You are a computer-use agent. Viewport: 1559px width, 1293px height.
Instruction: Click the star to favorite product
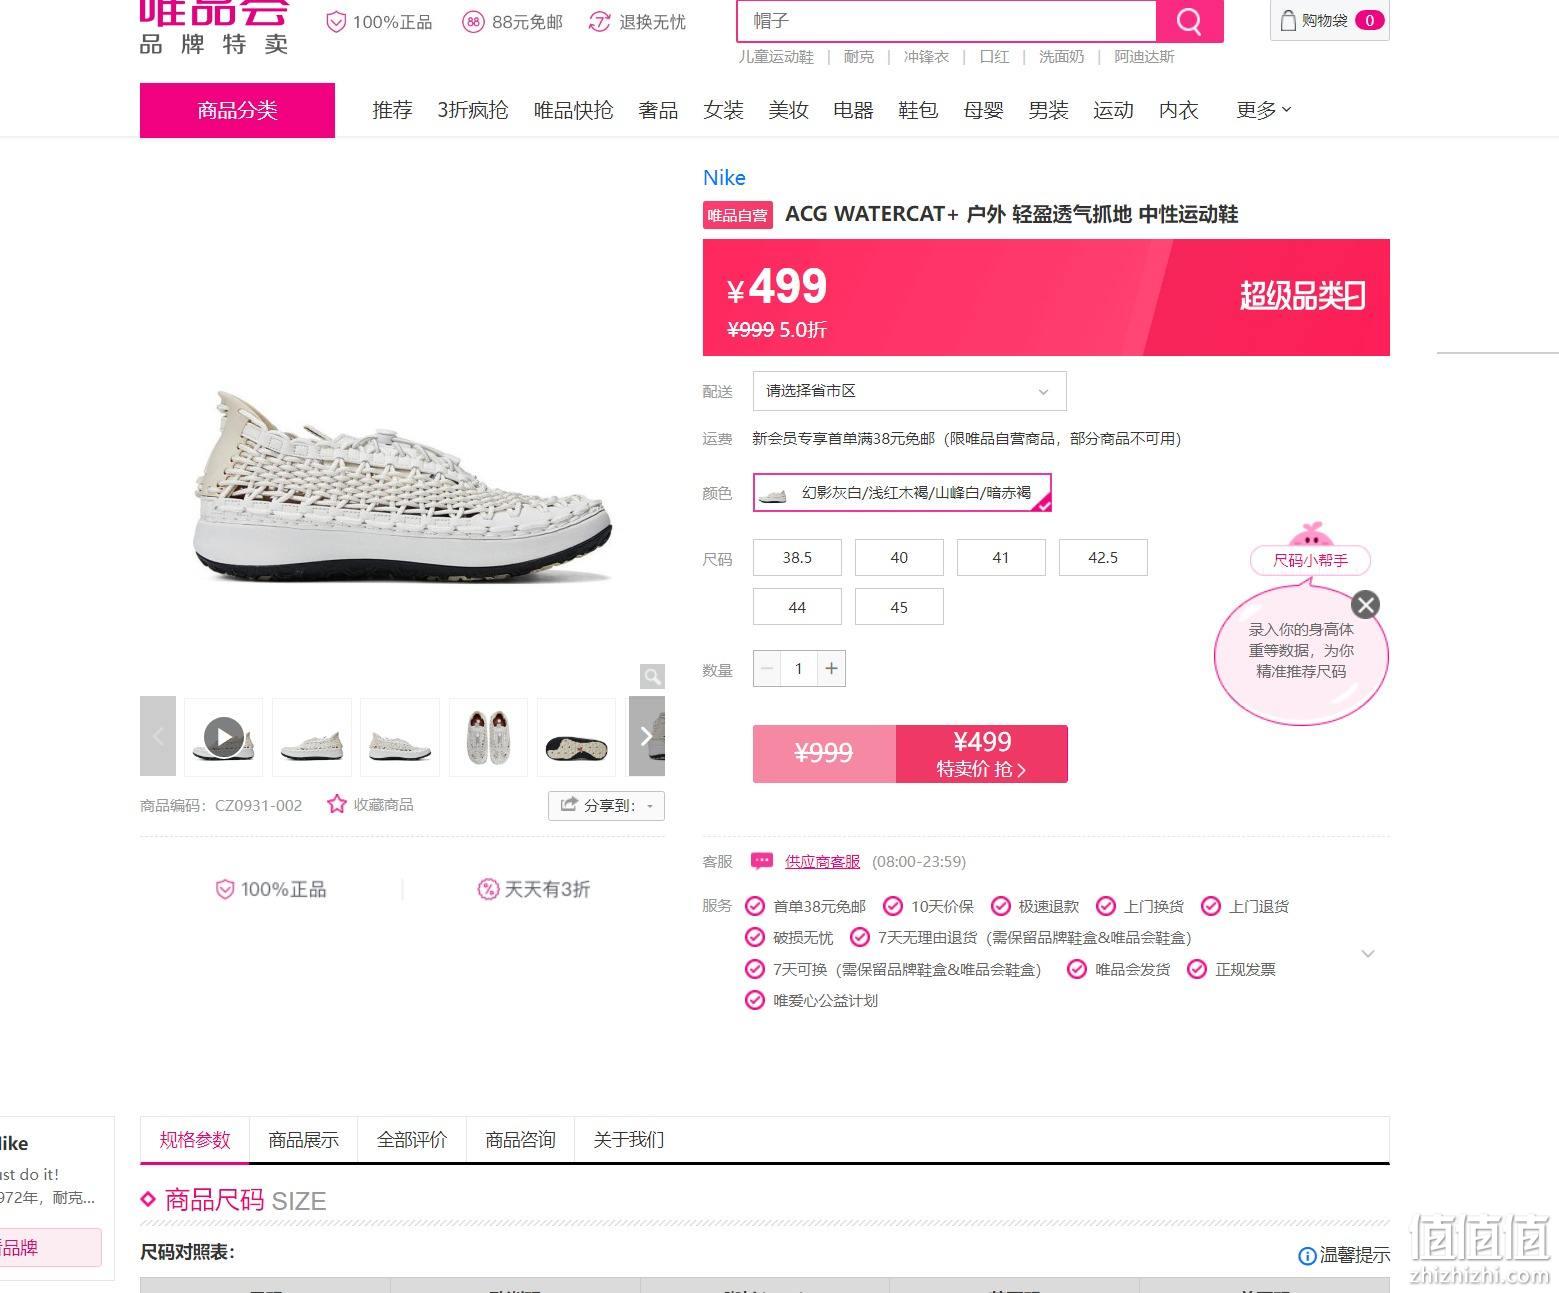[337, 804]
